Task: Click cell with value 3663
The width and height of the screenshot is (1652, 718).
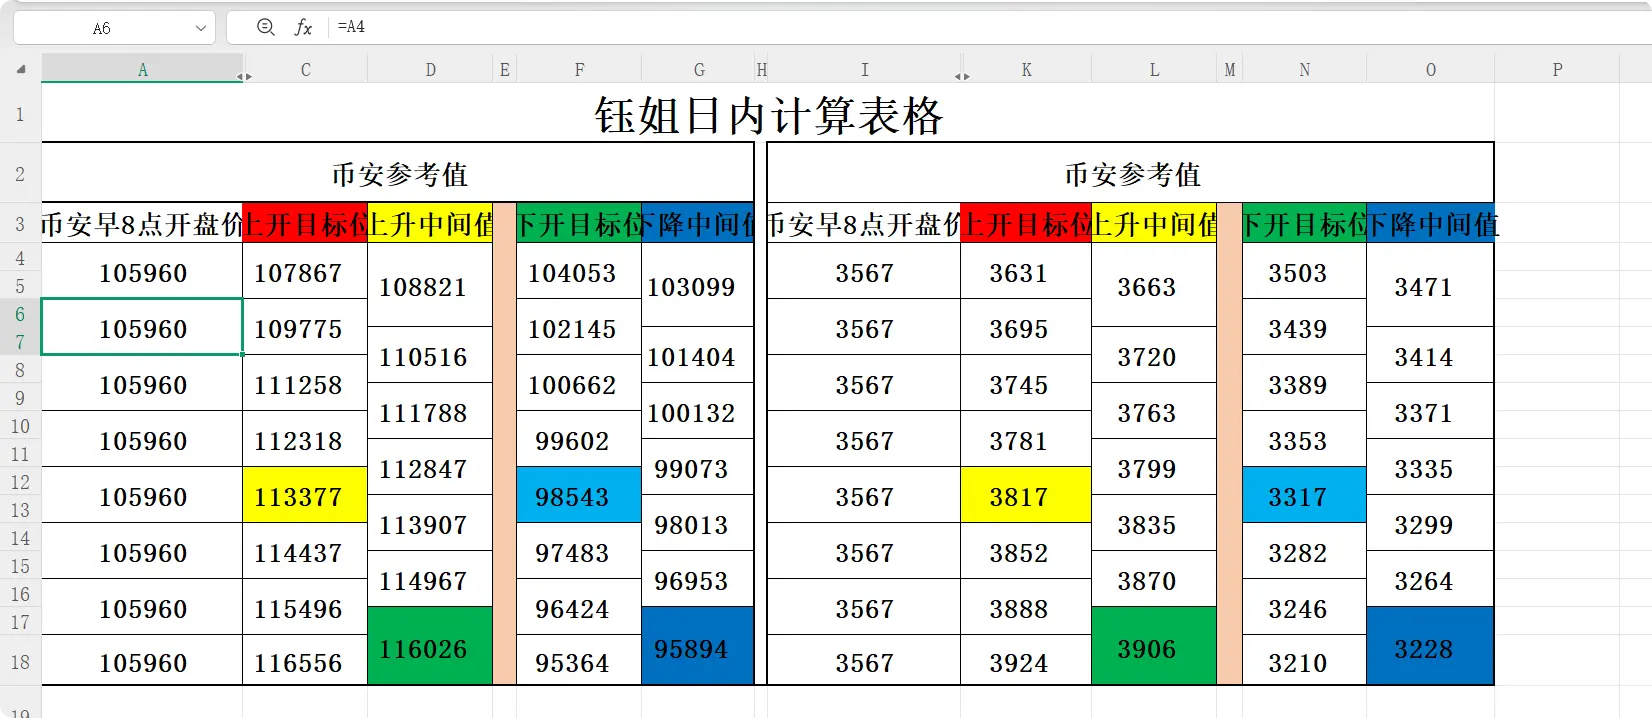Action: pyautogui.click(x=1154, y=285)
